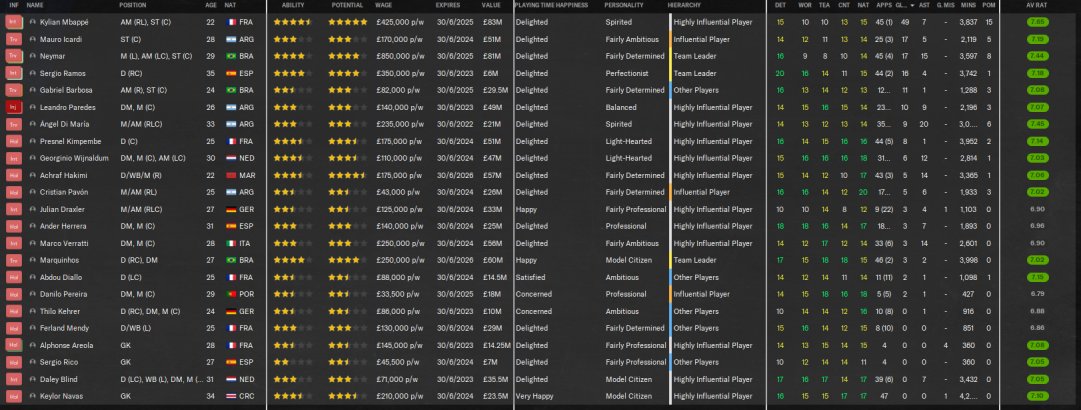Open Cristian Pavón's player name link
Viewport: 1081px width, 410px height.
click(63, 192)
